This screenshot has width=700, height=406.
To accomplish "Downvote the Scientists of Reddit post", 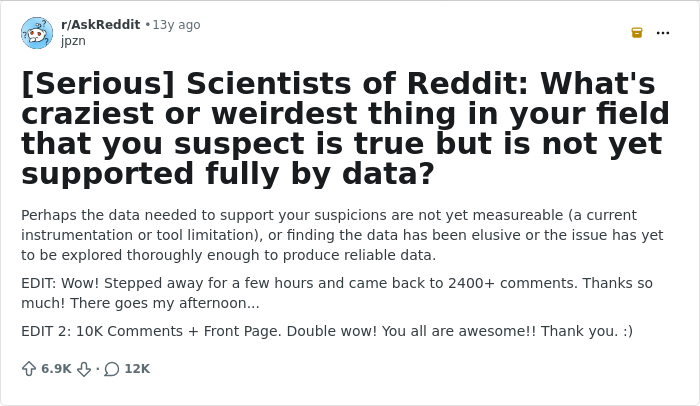I will coord(85,369).
